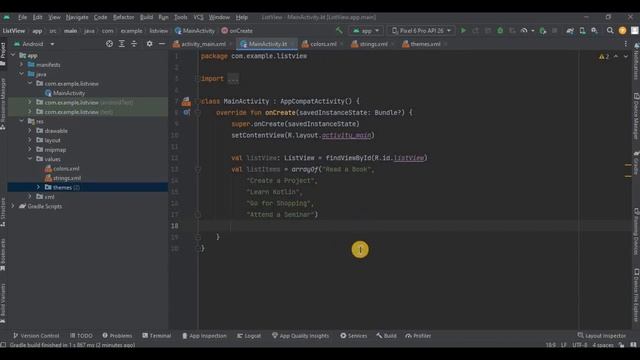The image size is (640, 360).
Task: Open the editor tabs more-options icon
Action: tap(625, 44)
